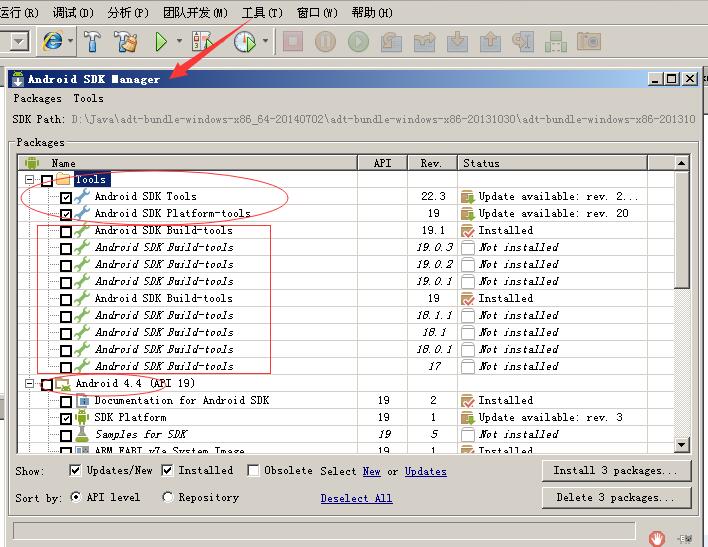The height and width of the screenshot is (547, 708).
Task: Toggle the Installed show checkbox
Action: pos(168,470)
